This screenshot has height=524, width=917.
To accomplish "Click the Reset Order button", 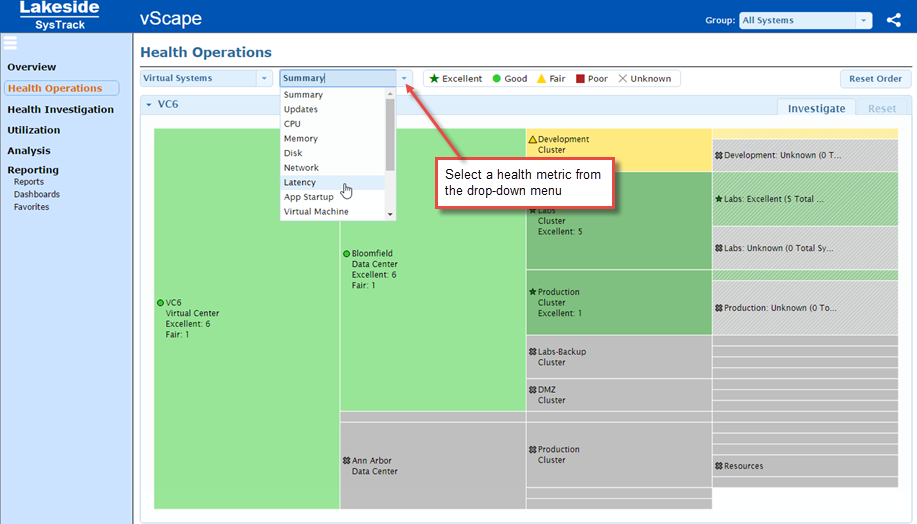I will (875, 78).
